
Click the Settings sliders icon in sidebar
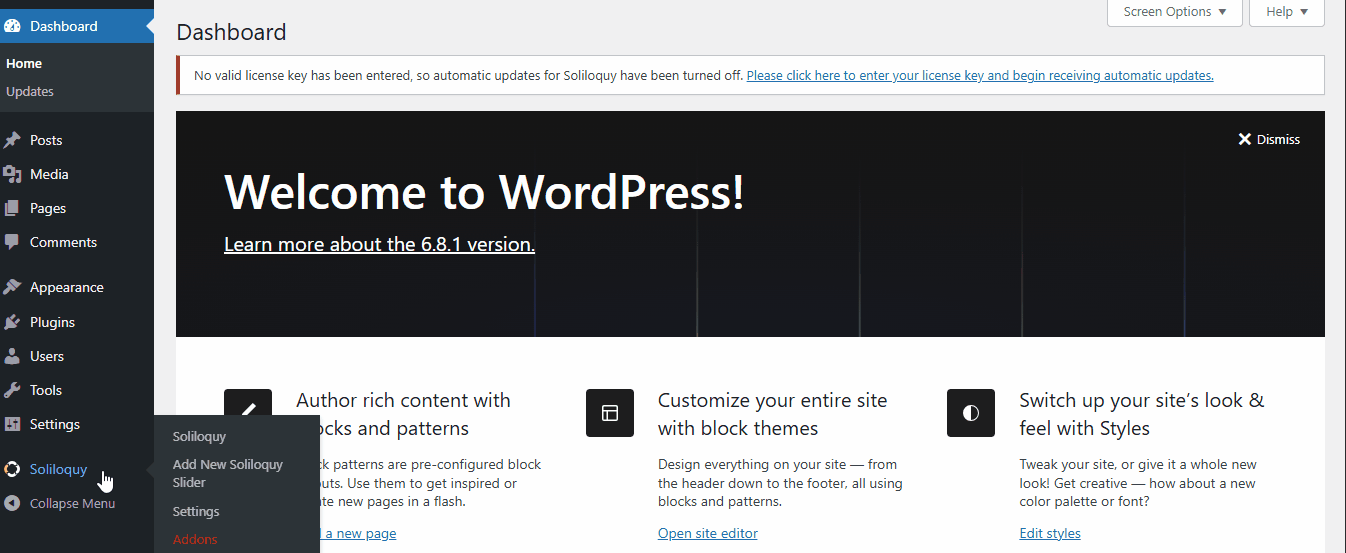12,424
